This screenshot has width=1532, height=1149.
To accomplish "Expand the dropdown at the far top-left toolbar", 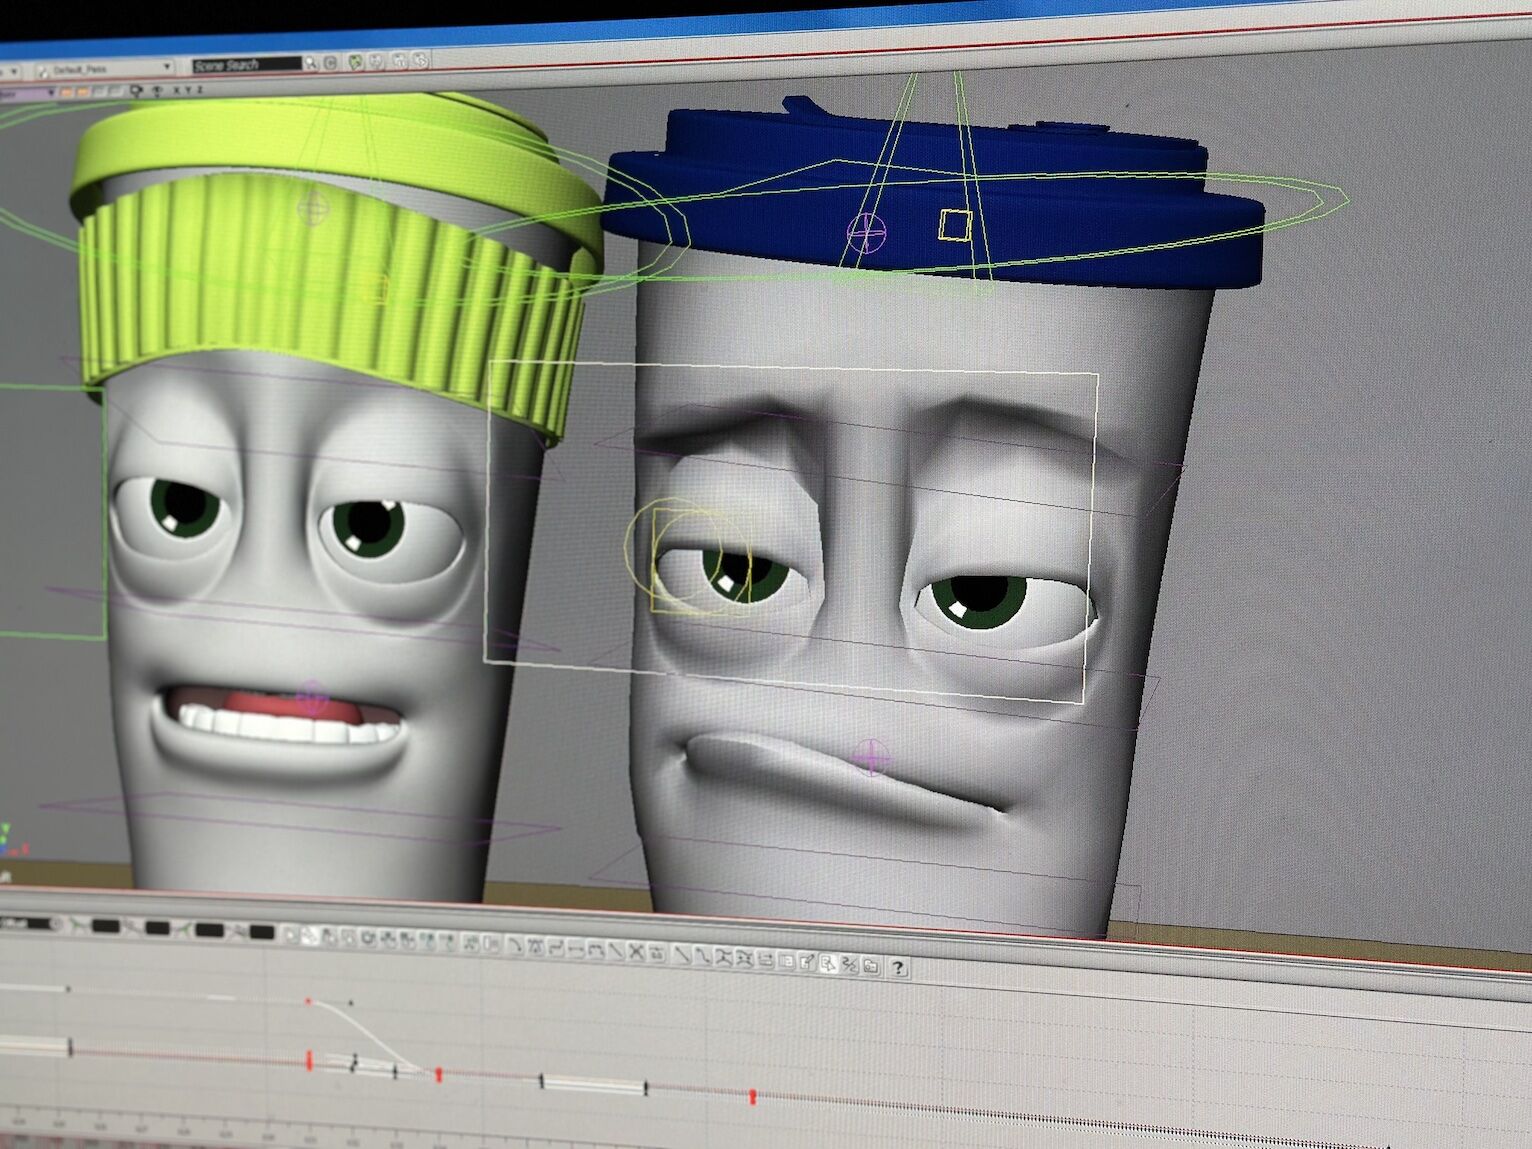I will point(13,70).
